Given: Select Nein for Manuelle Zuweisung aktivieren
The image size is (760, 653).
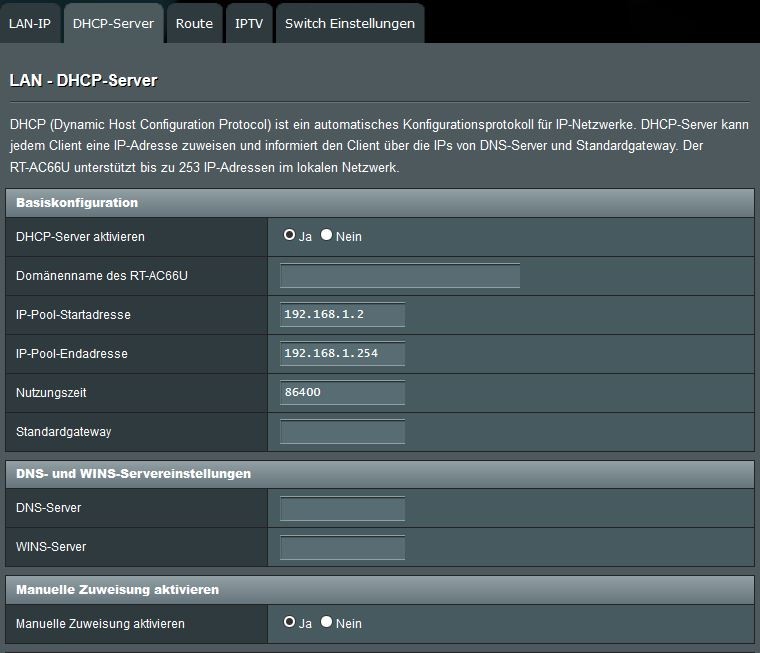Looking at the screenshot, I should coord(327,622).
